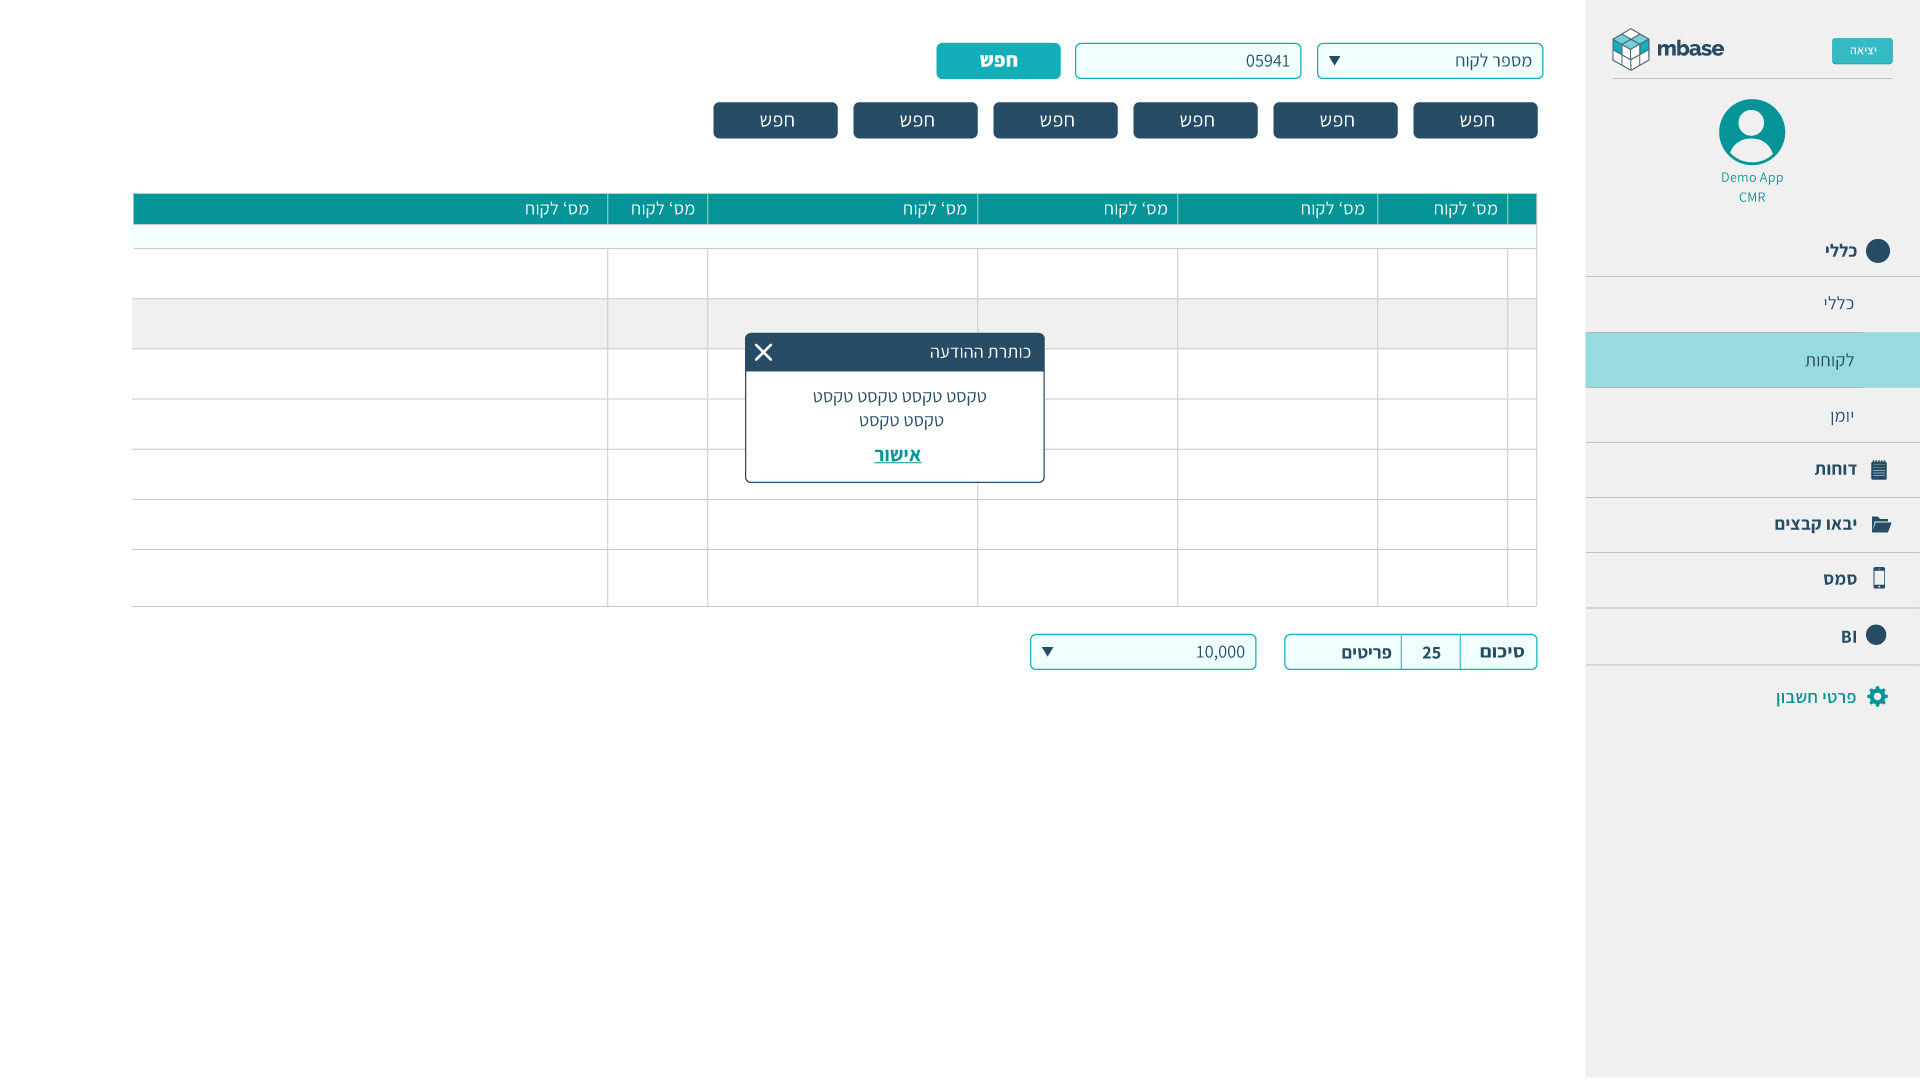Click the leftmost dark חפש button
This screenshot has width=1920, height=1080.
[x=775, y=120]
